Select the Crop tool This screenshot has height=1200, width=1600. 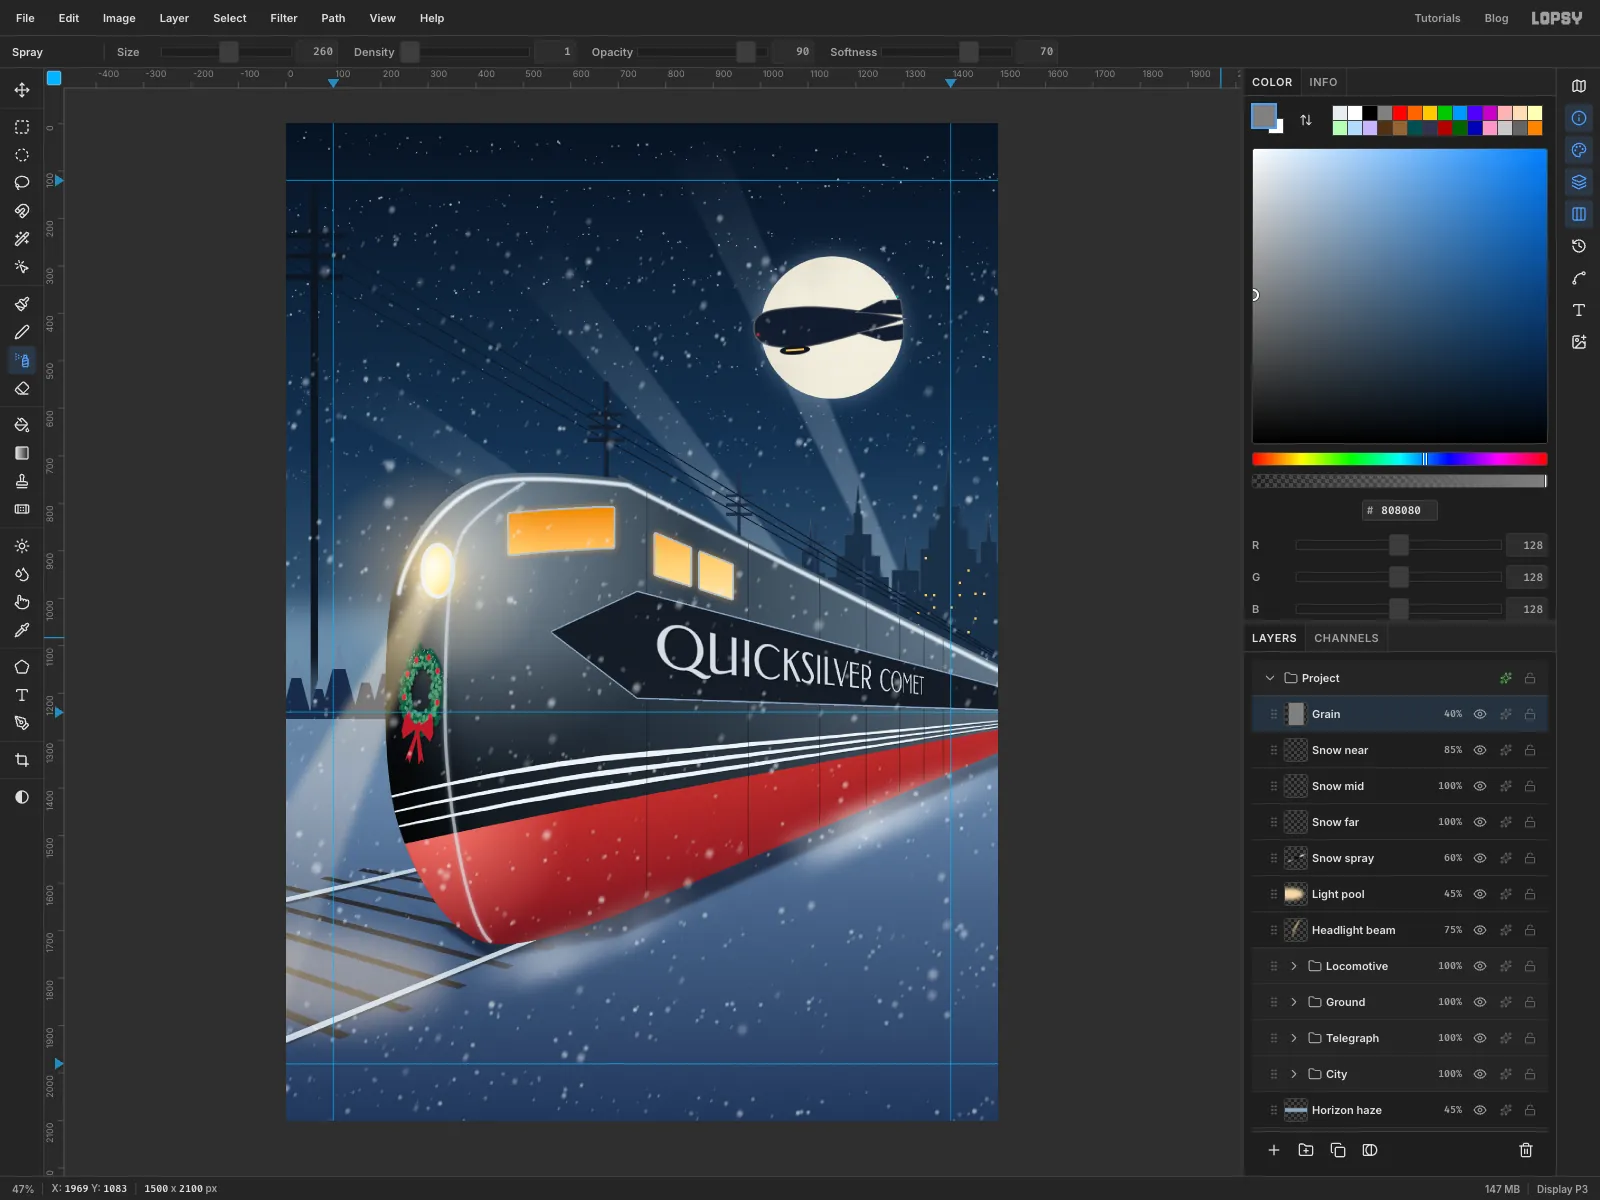click(22, 760)
